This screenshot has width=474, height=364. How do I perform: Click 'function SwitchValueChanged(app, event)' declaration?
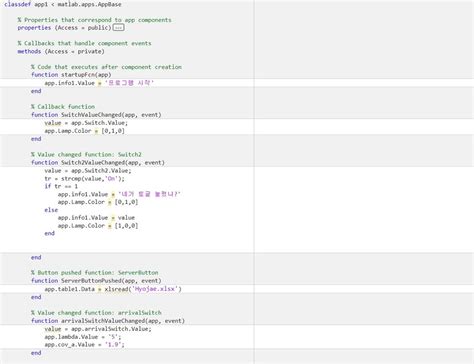click(96, 115)
